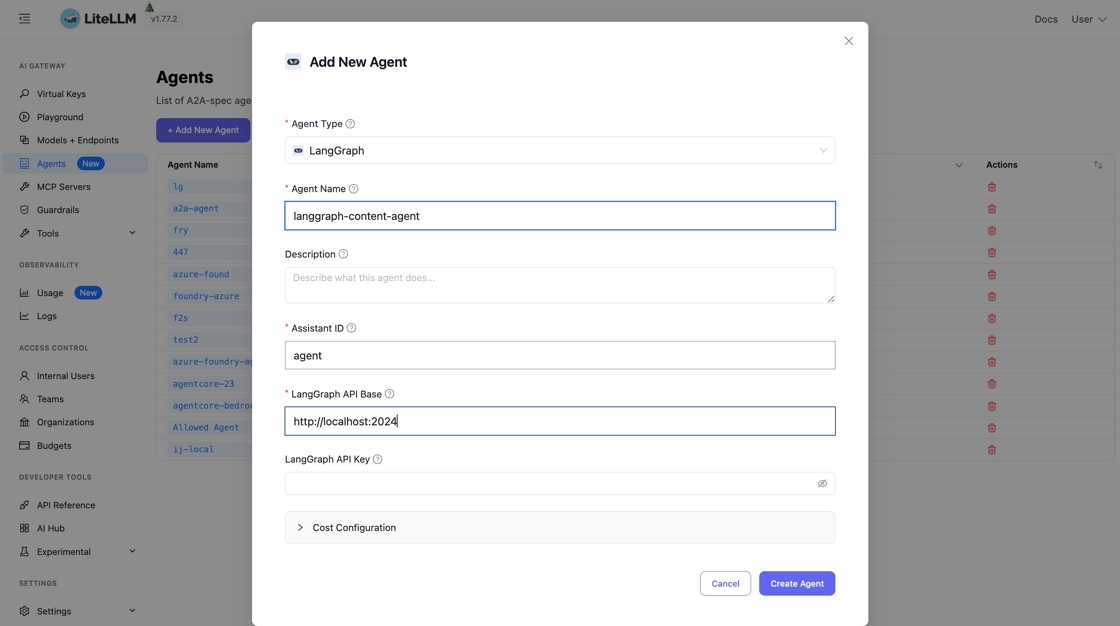Close the Add New Agent dialog
Screen dimensions: 1120x626
pos(849,41)
